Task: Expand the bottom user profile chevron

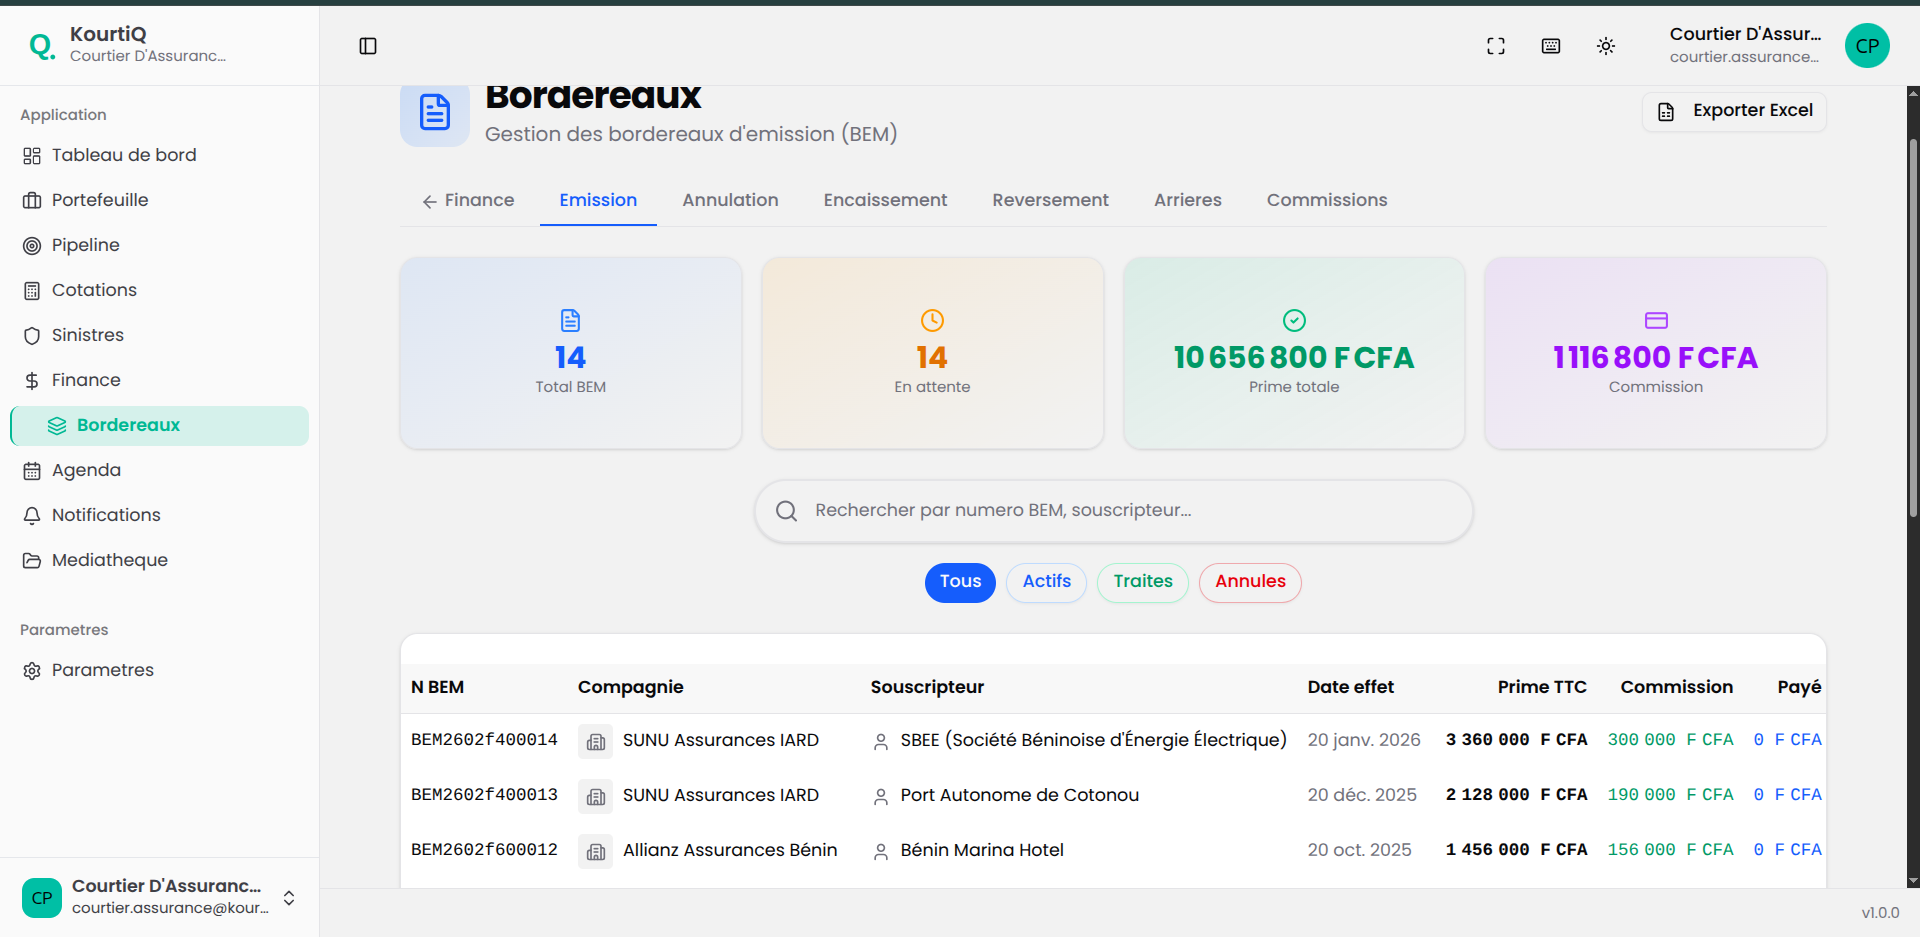Action: click(x=288, y=898)
